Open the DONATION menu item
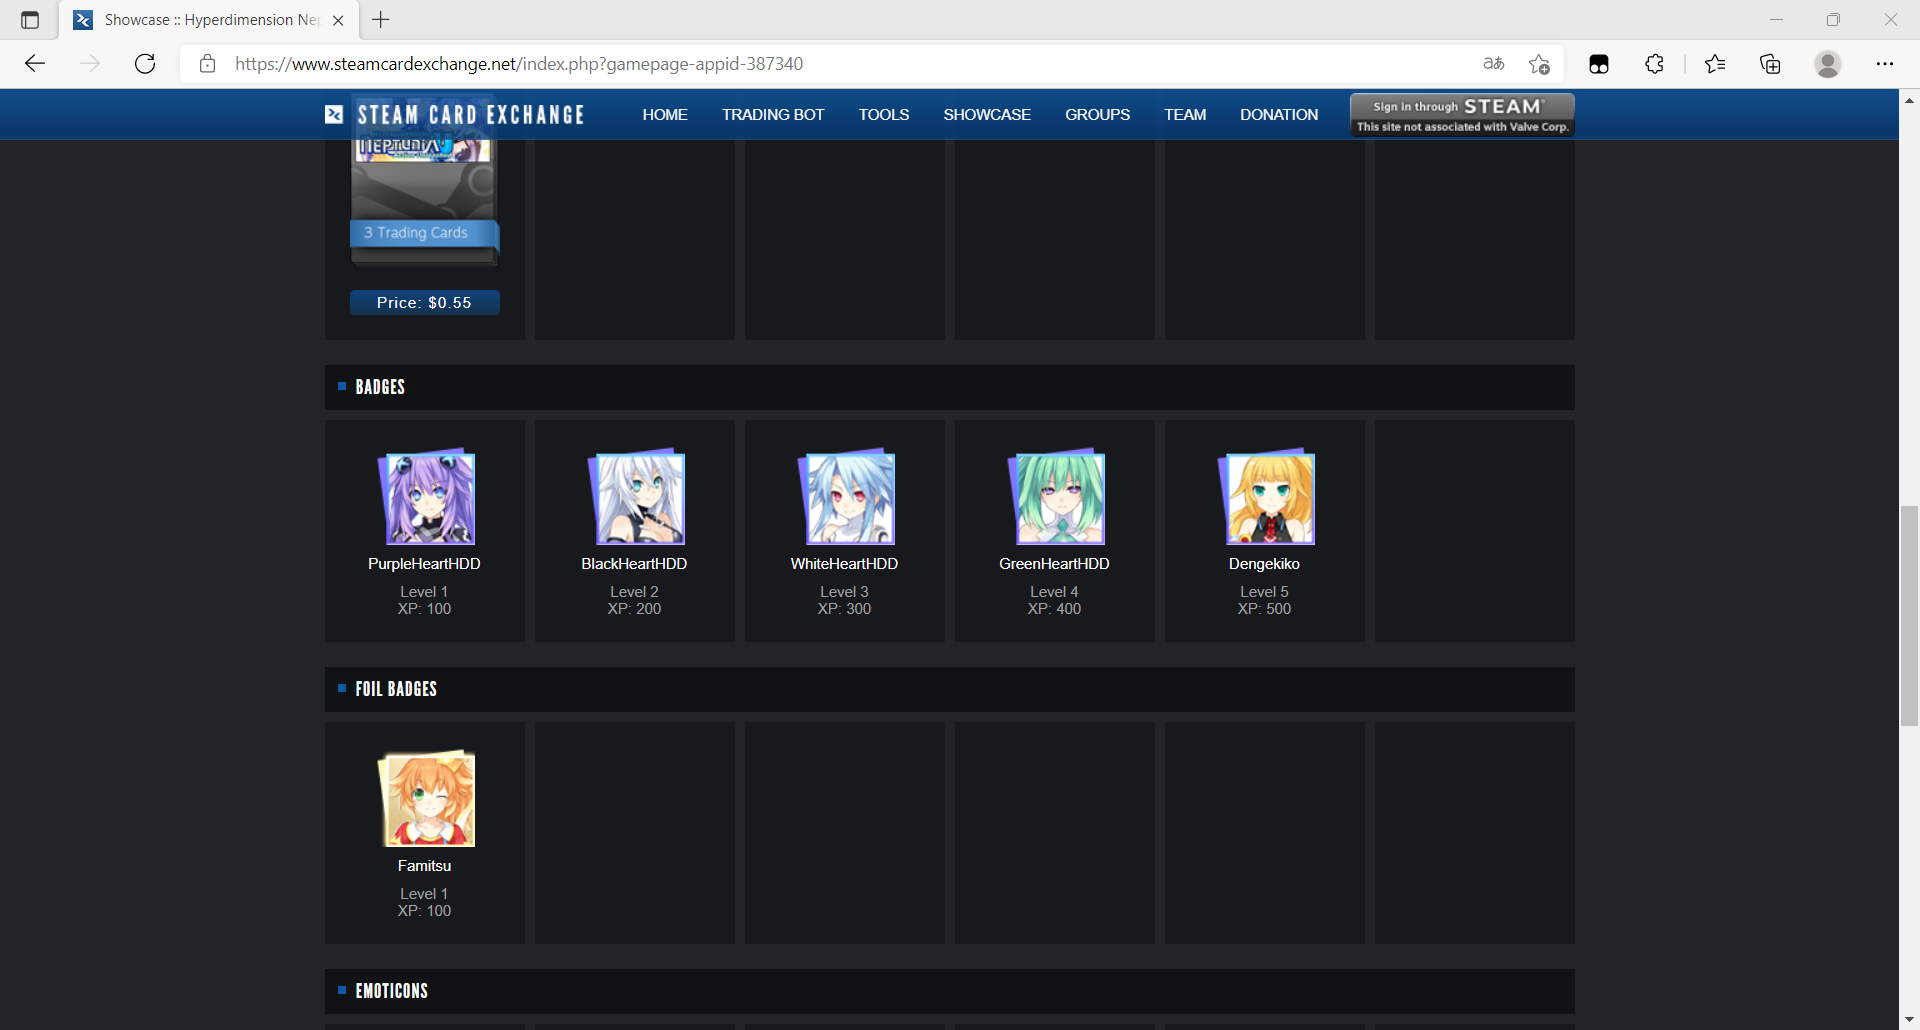The height and width of the screenshot is (1030, 1920). coord(1279,115)
